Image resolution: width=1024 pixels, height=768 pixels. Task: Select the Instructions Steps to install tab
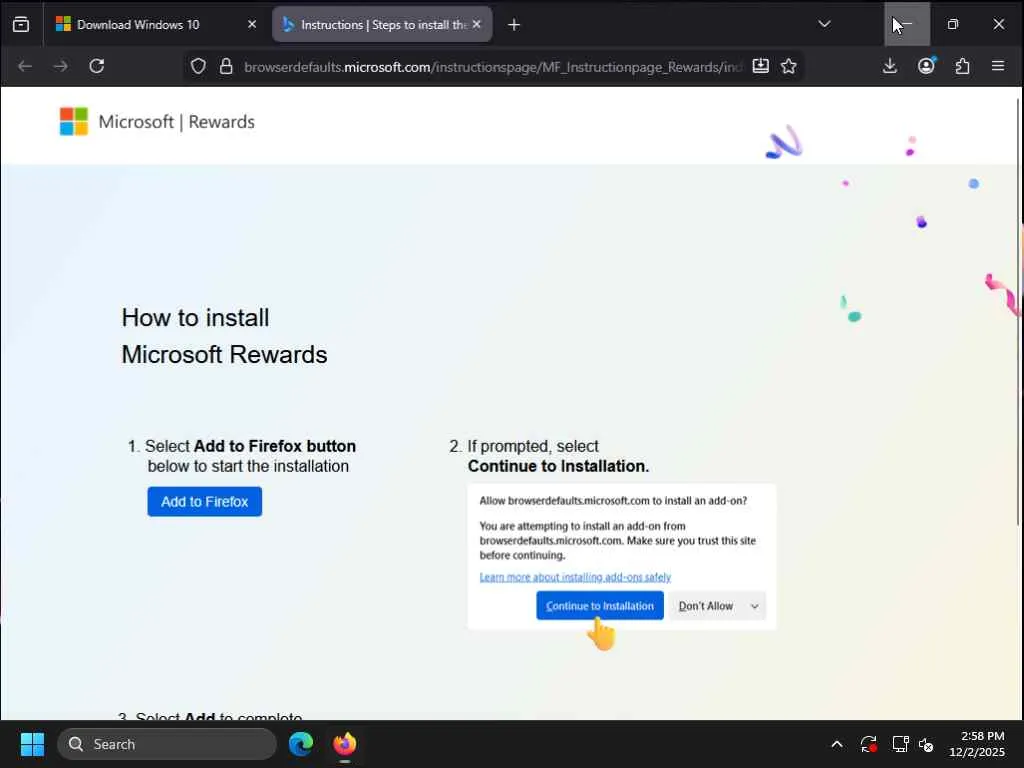[382, 25]
